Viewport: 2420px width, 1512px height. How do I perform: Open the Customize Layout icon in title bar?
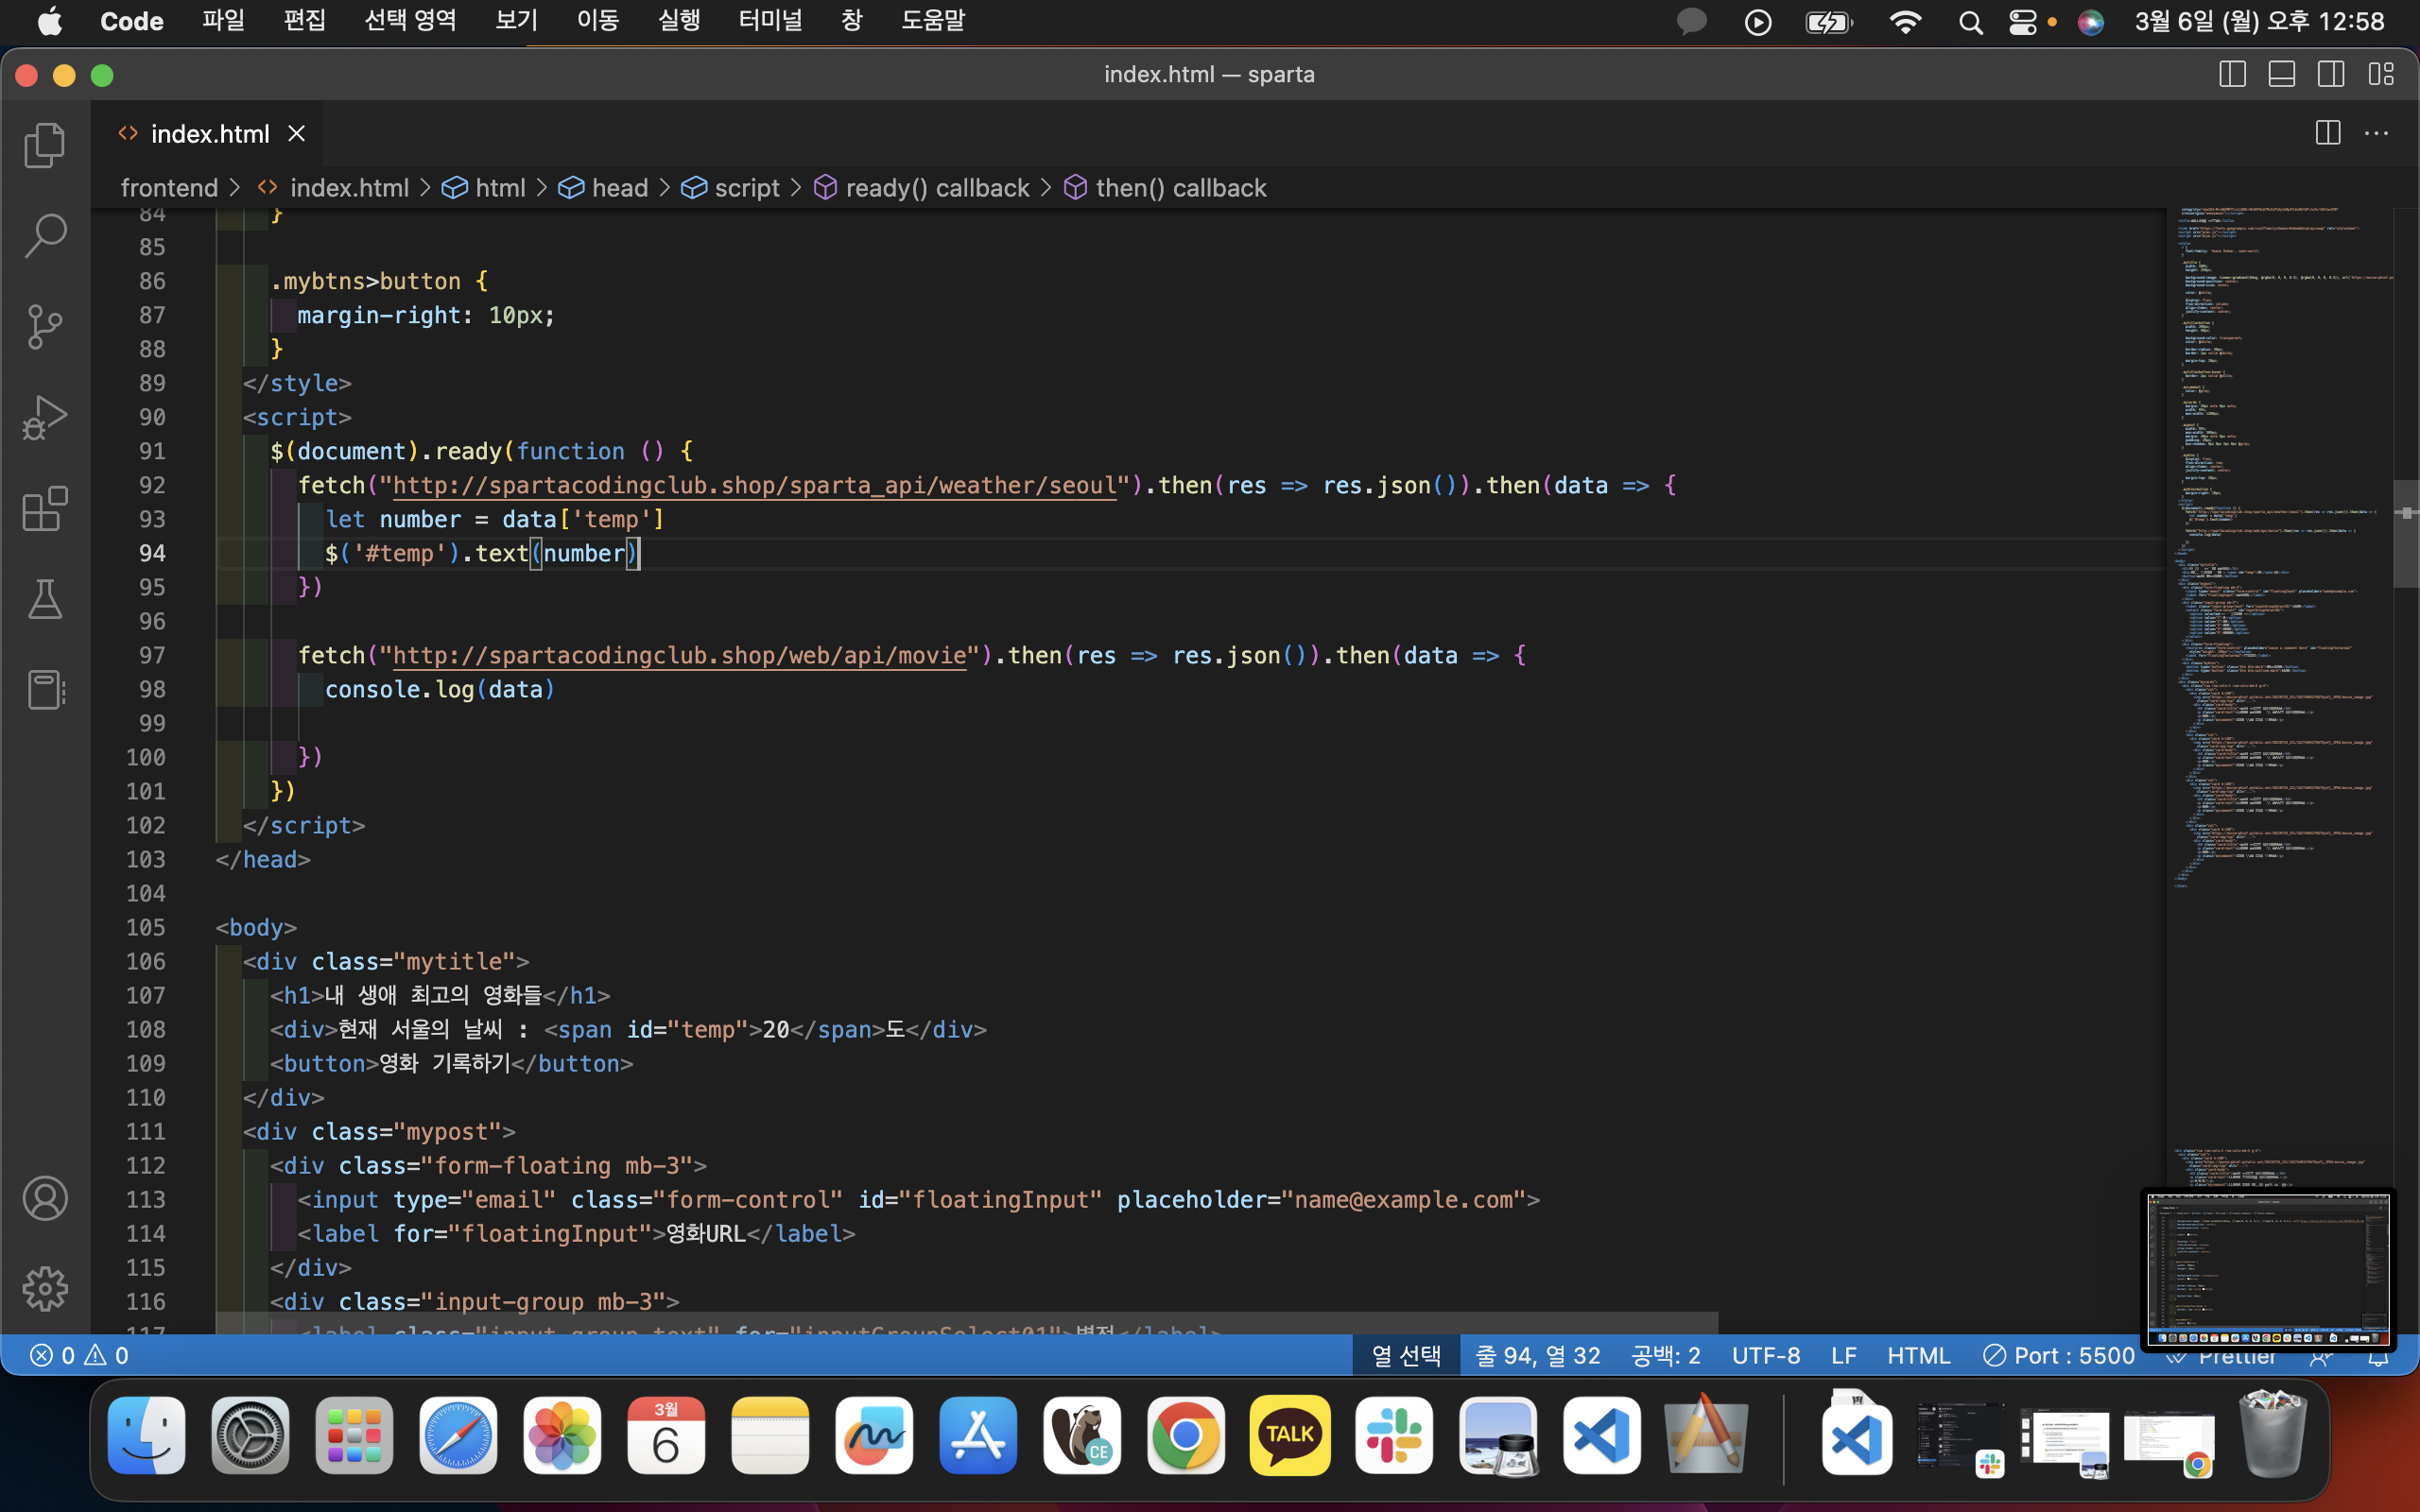tap(2381, 74)
